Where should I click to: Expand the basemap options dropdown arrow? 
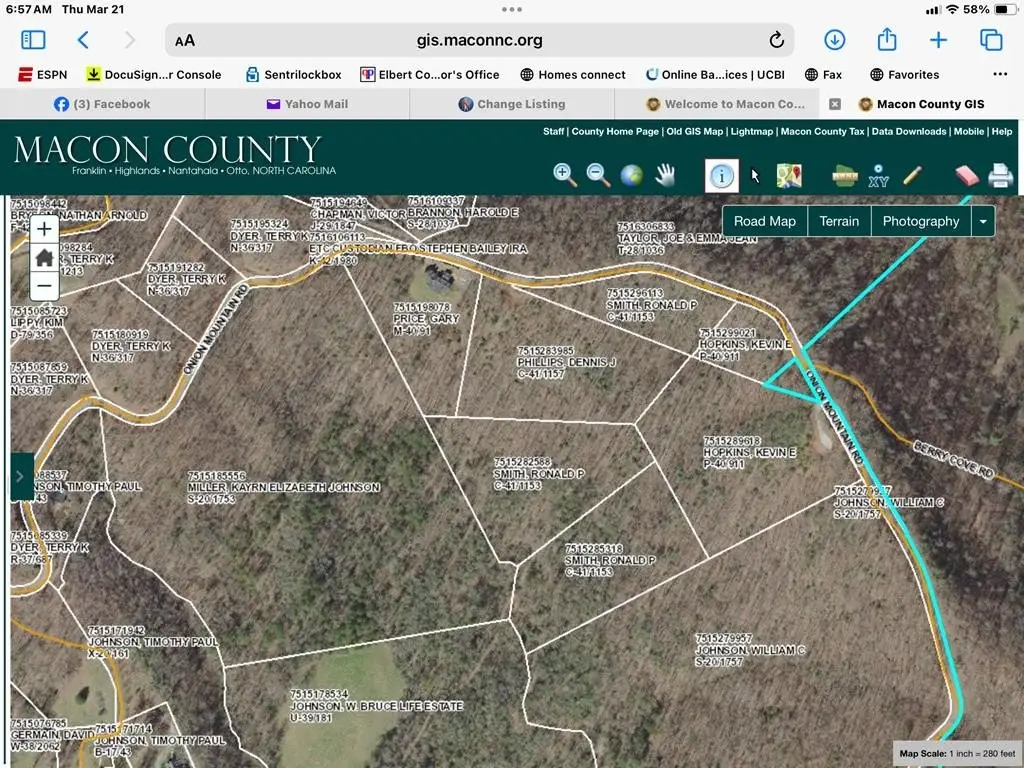(x=983, y=221)
